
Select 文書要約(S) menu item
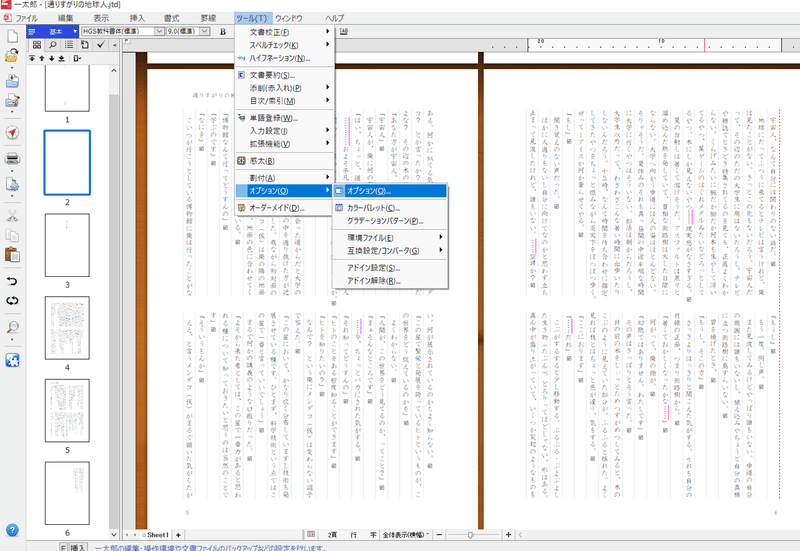coord(284,75)
